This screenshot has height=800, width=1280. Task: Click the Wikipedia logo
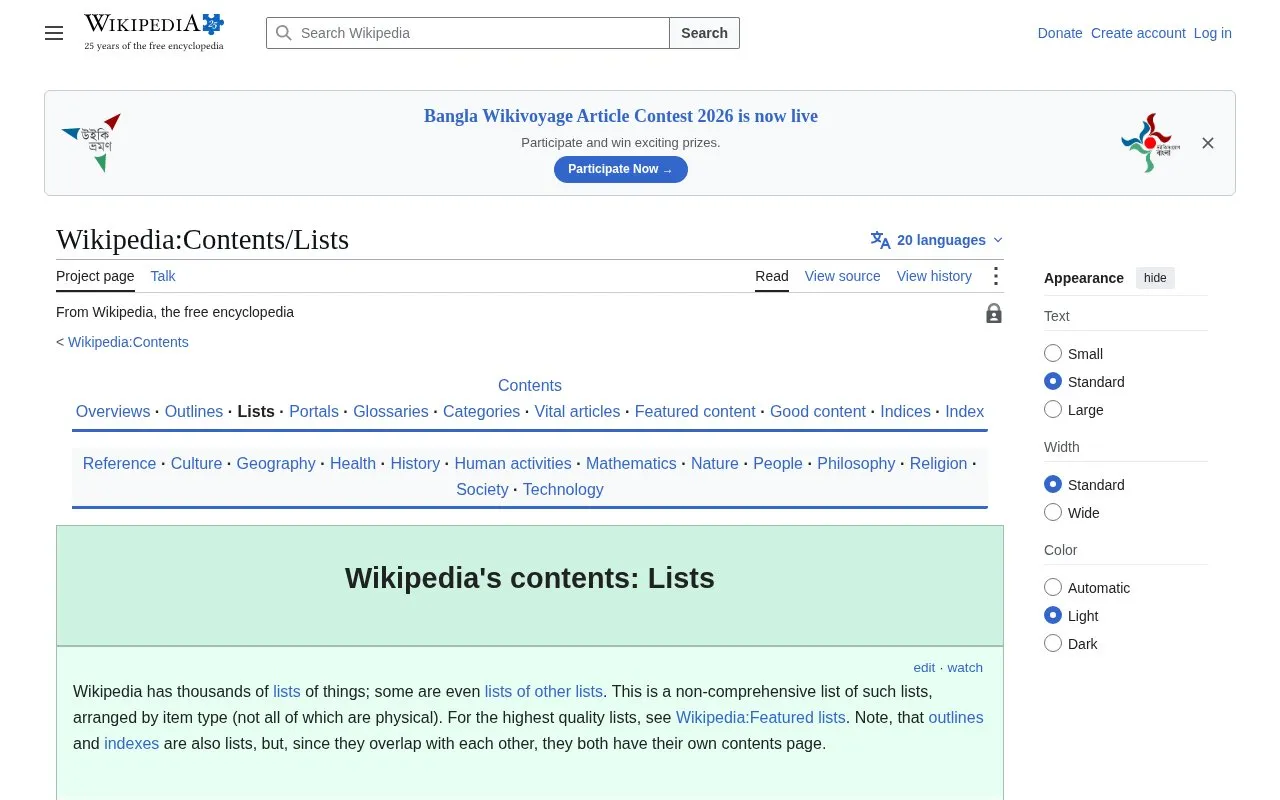[154, 32]
